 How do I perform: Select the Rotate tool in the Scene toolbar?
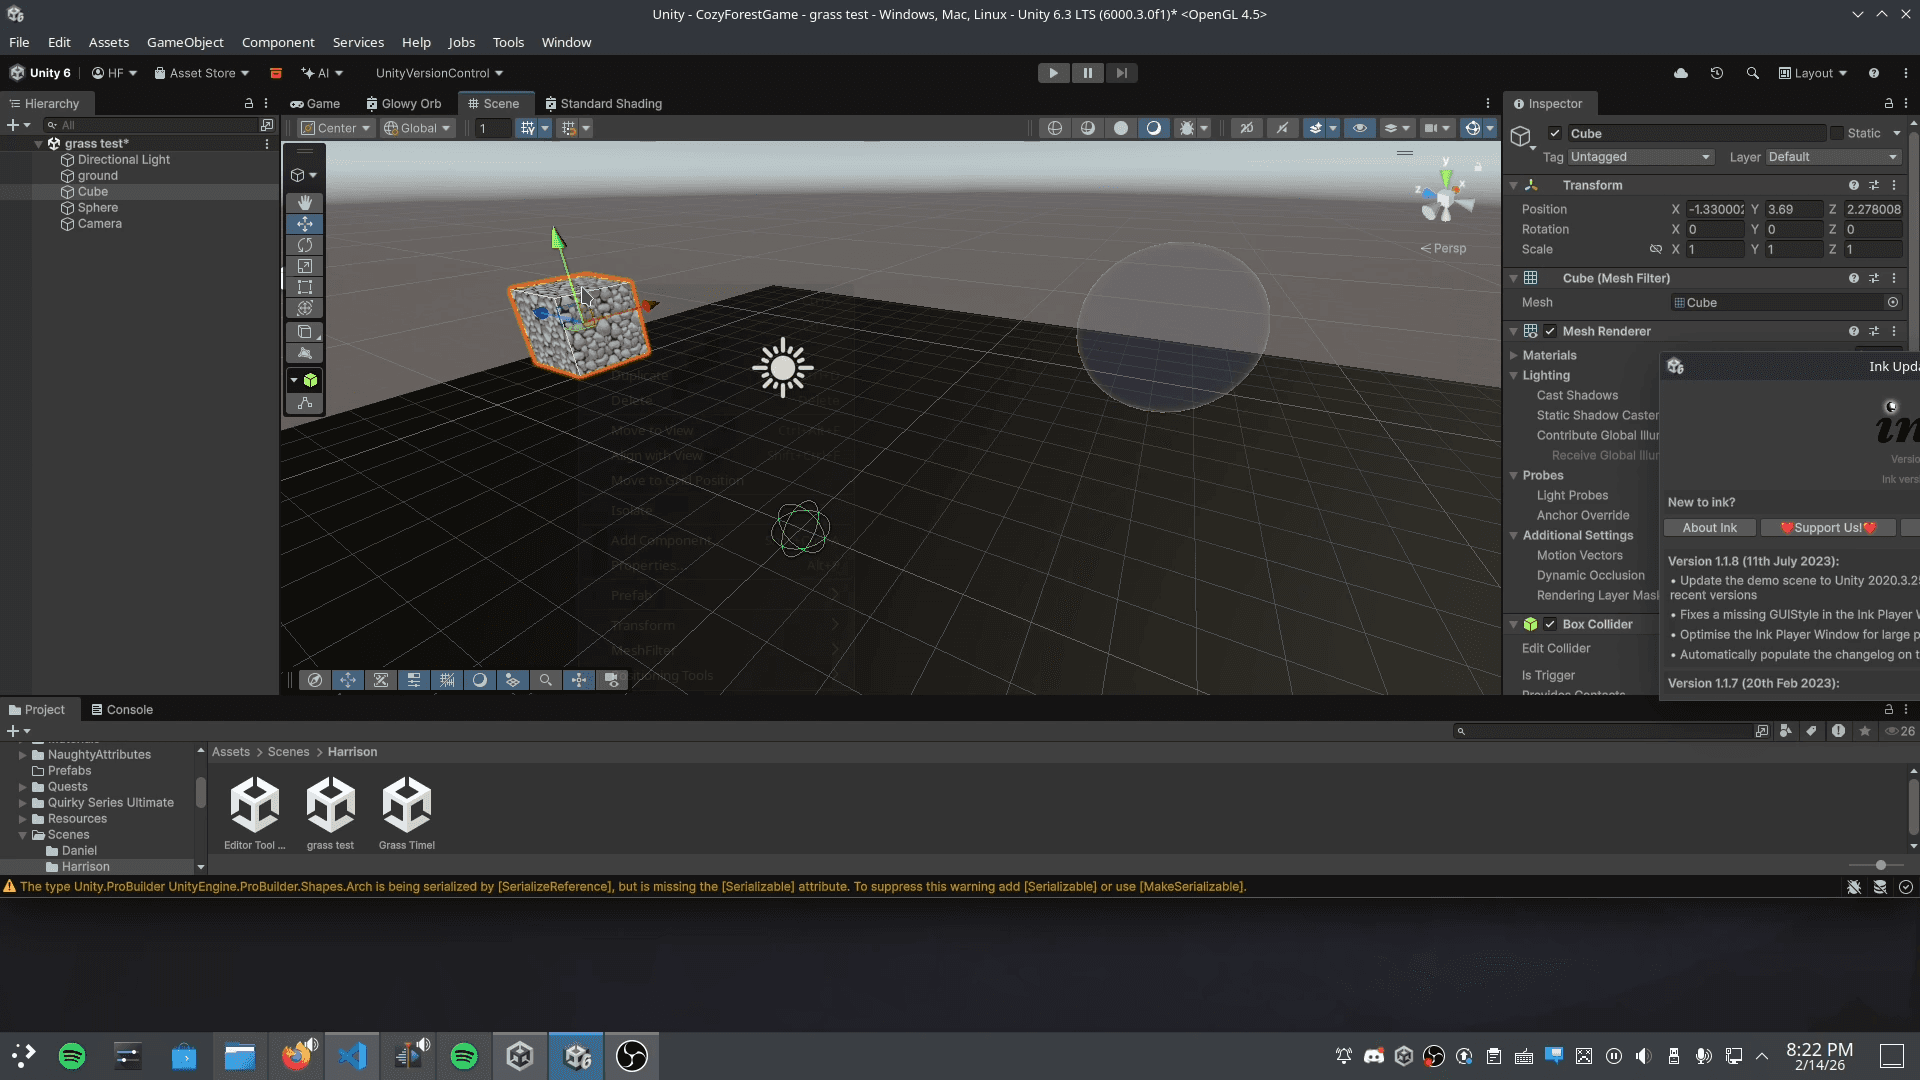coord(305,245)
